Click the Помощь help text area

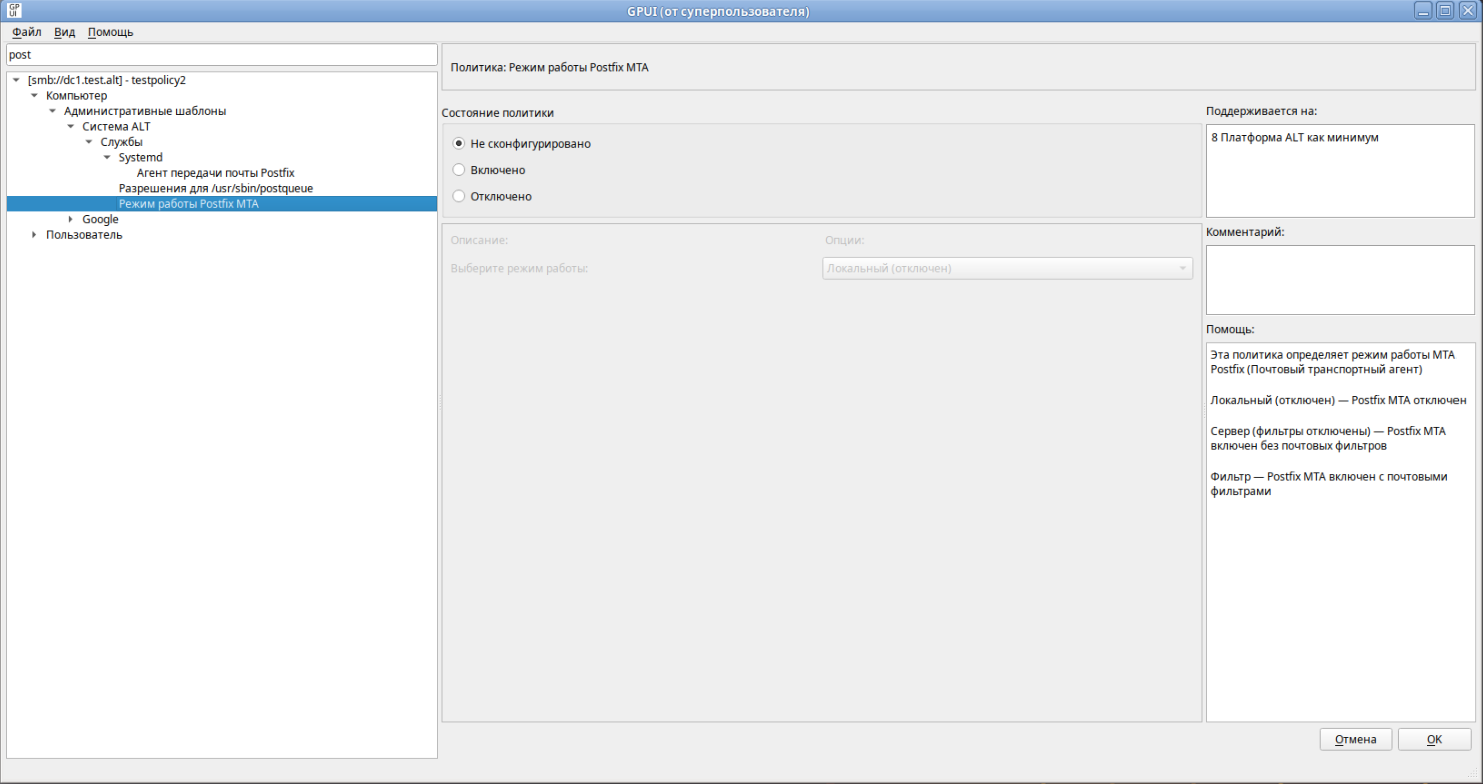click(1340, 532)
